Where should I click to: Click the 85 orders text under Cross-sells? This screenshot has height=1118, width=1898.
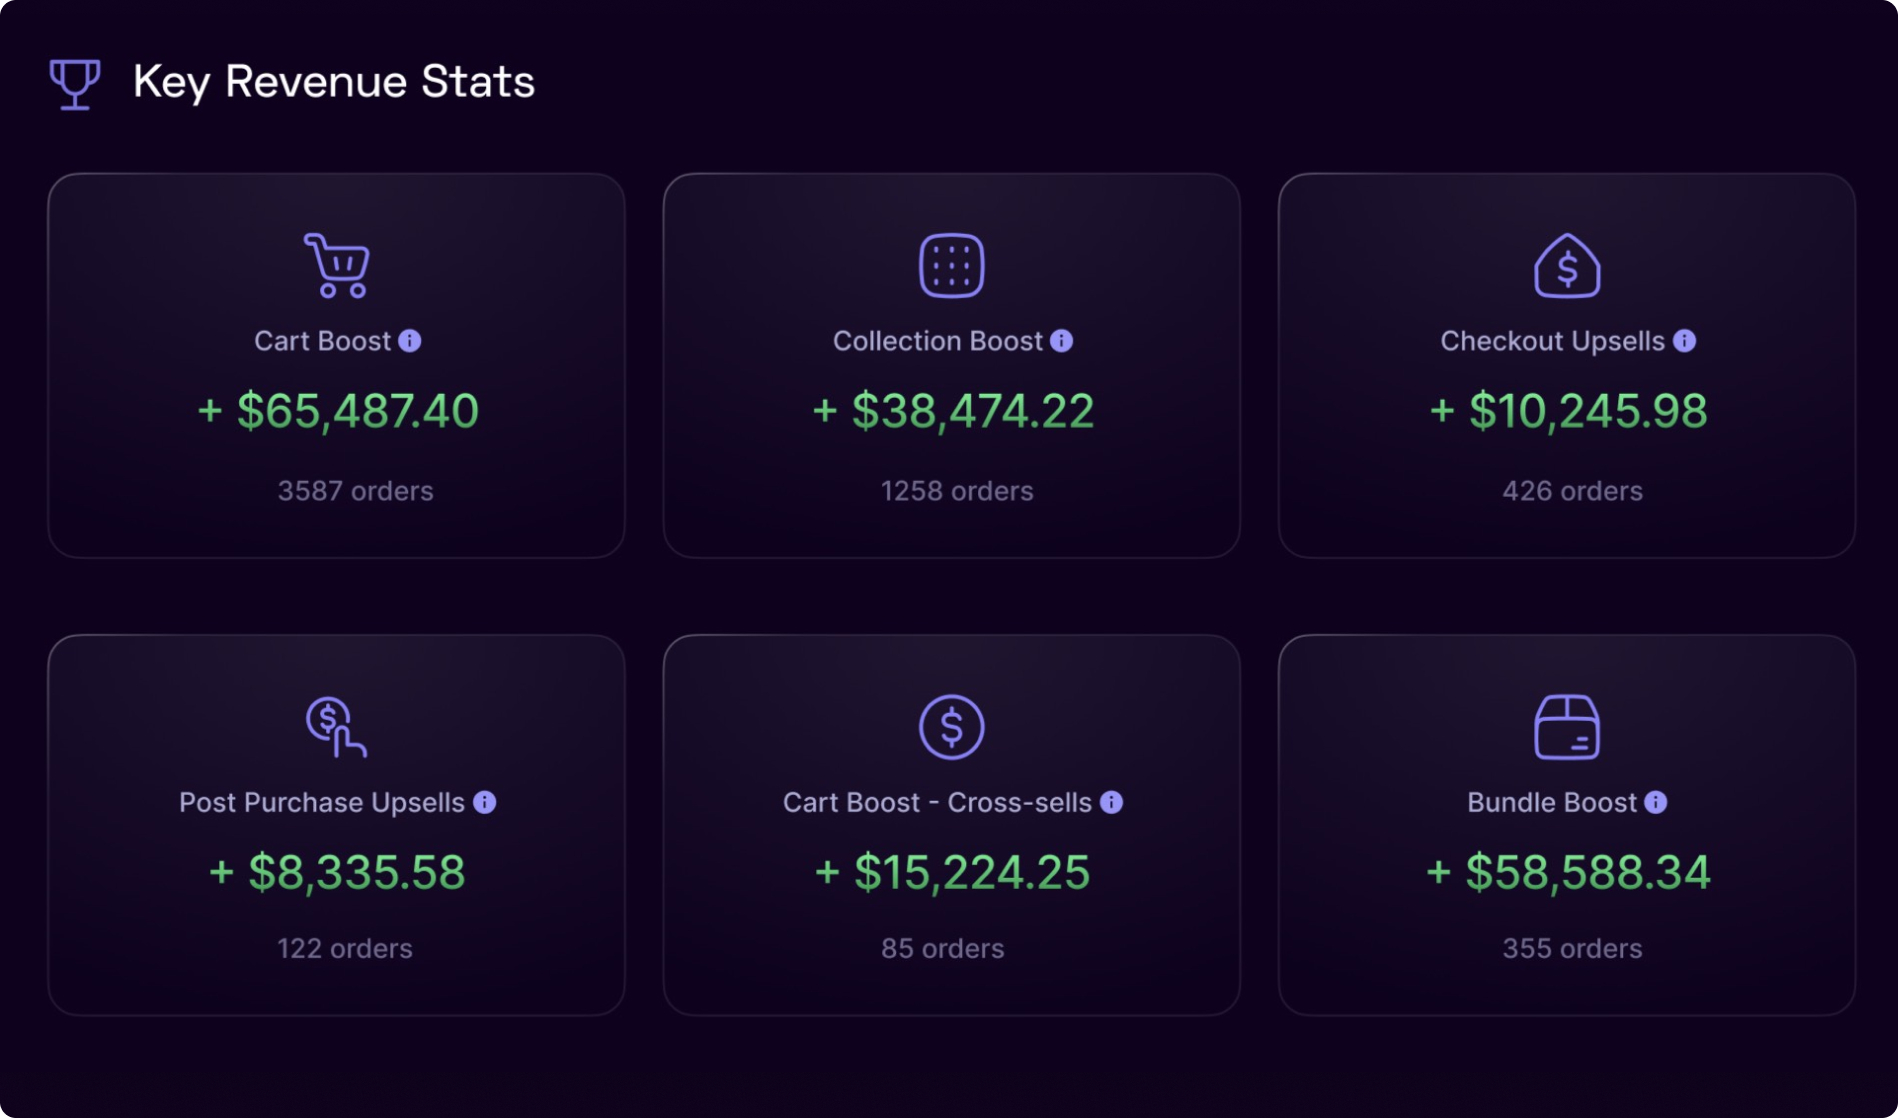coord(942,948)
